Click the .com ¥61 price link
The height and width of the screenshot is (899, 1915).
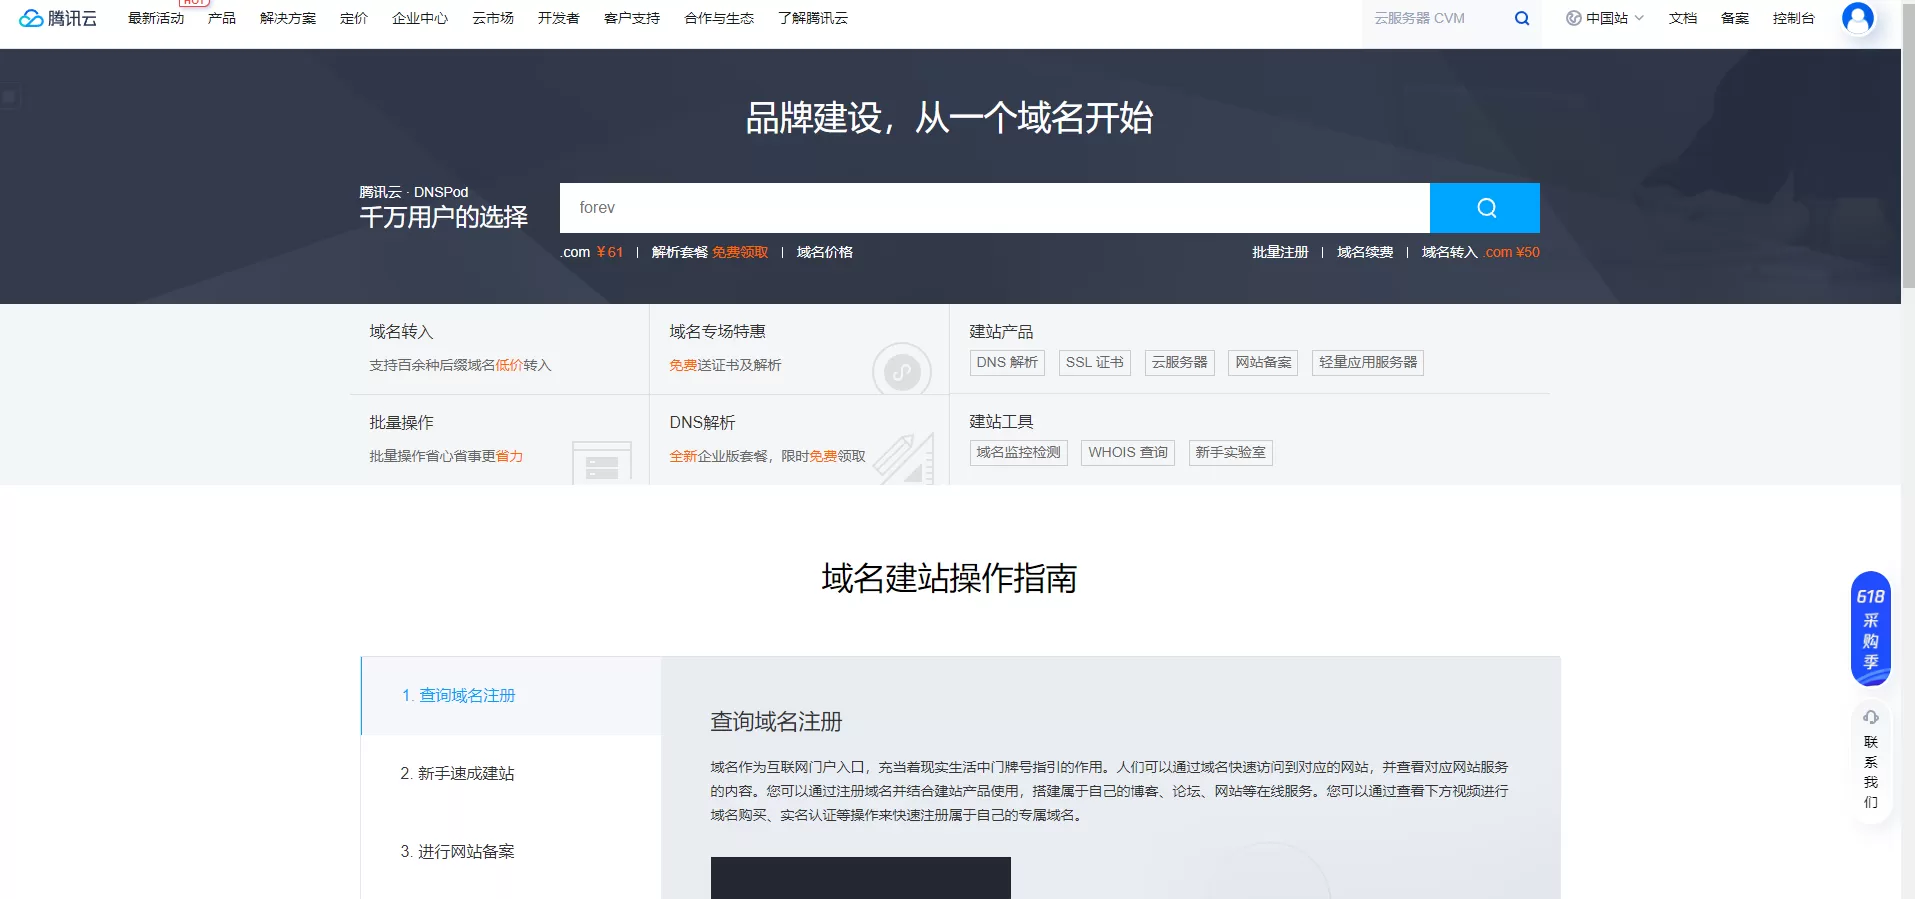coord(591,252)
